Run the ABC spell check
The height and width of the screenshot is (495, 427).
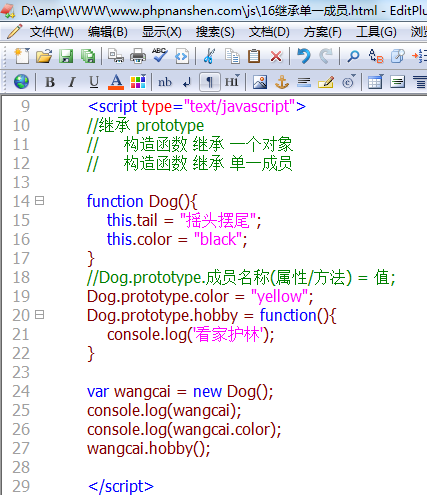tap(159, 55)
